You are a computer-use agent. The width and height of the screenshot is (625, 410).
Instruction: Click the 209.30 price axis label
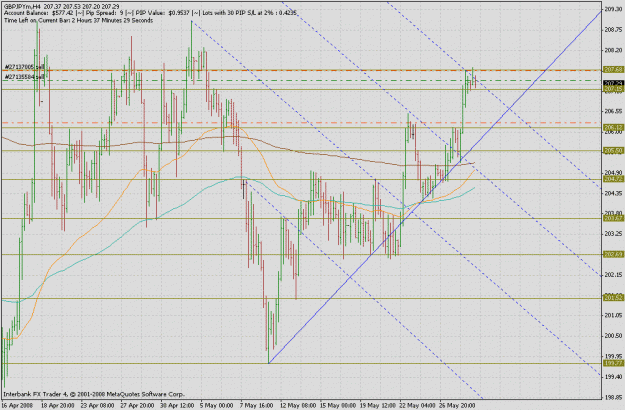[613, 9]
